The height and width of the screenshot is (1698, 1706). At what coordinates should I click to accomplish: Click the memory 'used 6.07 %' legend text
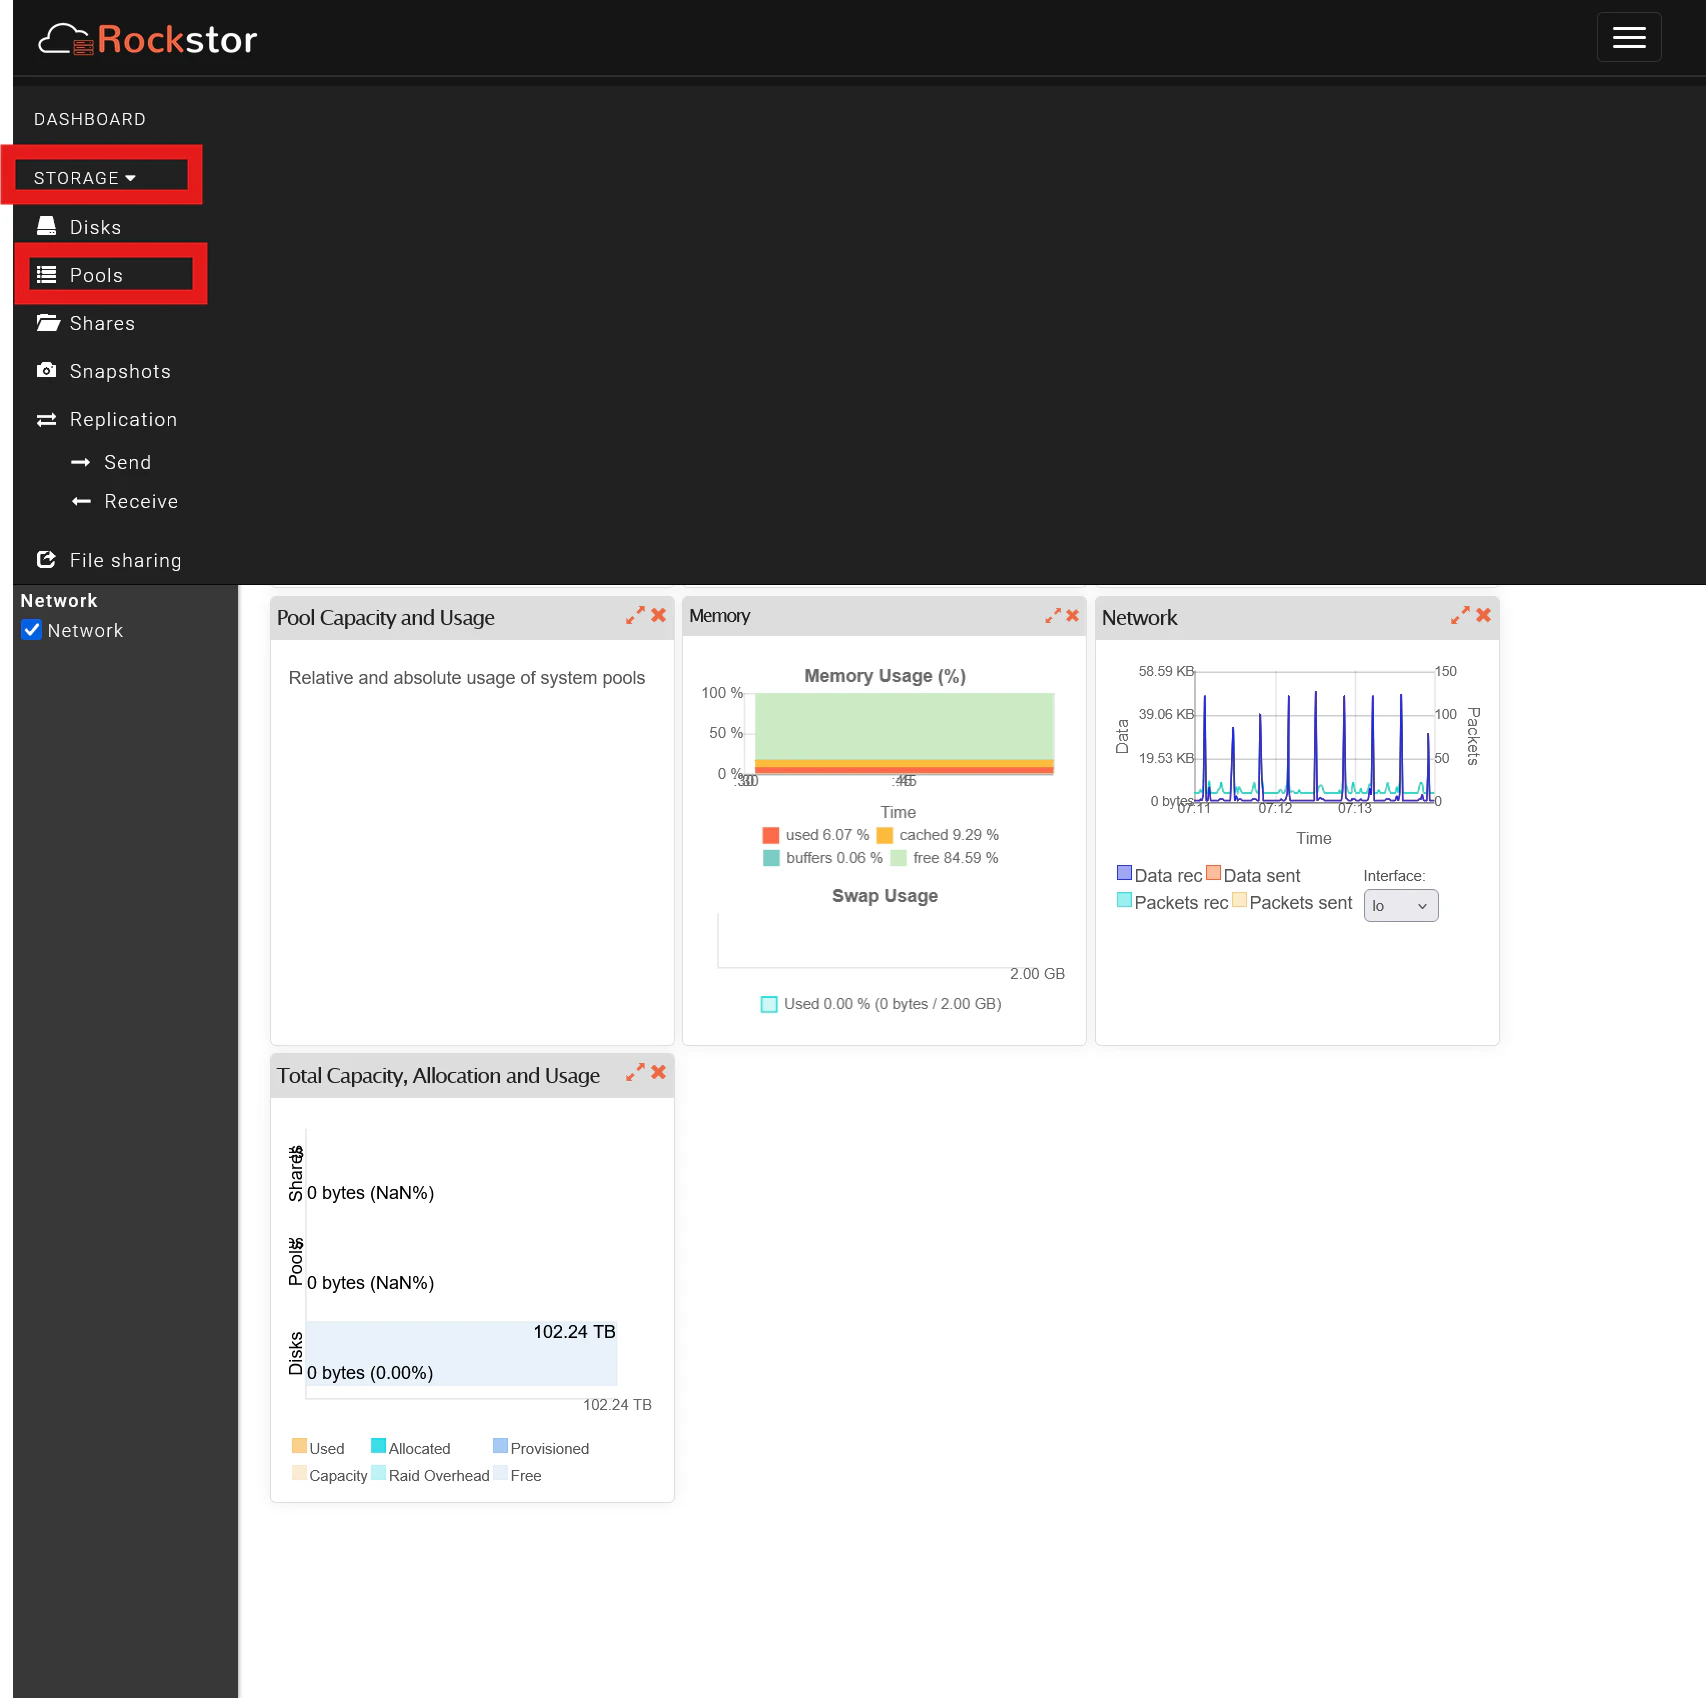(827, 835)
